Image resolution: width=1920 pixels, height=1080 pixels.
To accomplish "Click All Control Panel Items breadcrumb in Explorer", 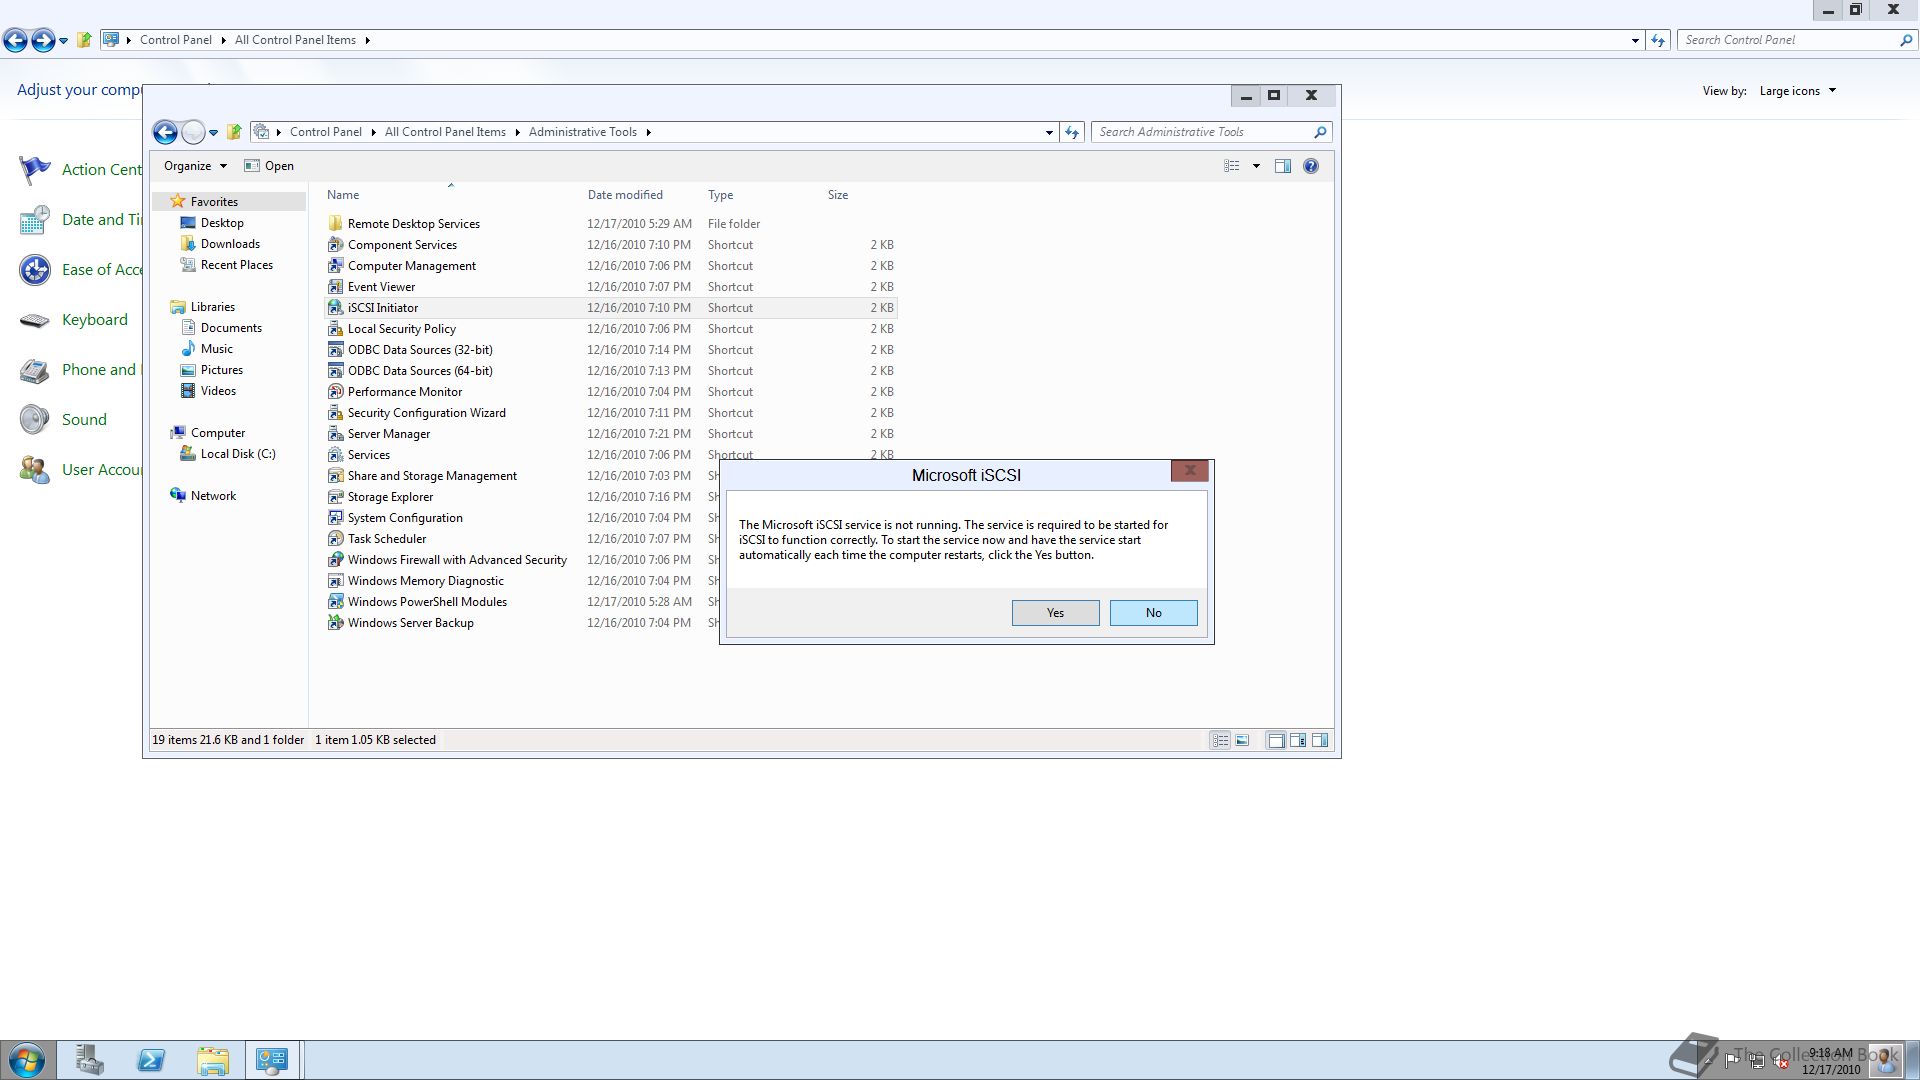I will pyautogui.click(x=445, y=132).
